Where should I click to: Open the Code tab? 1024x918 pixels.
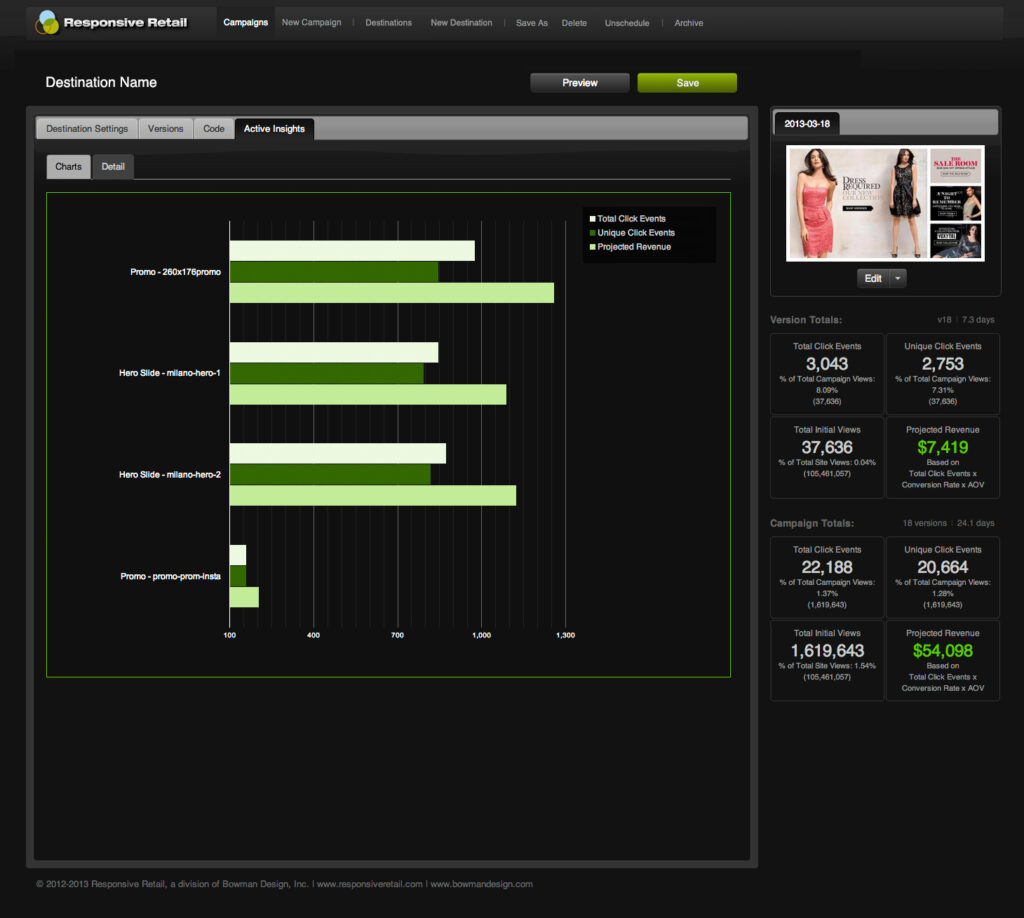pos(214,129)
